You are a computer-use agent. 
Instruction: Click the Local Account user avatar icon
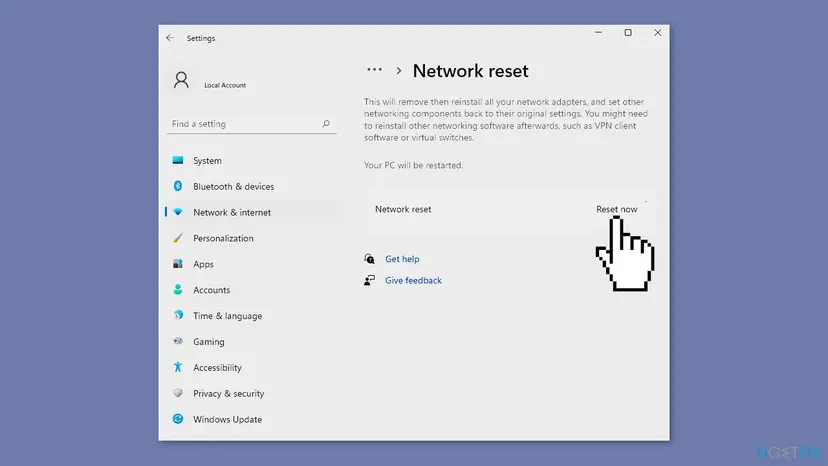(x=181, y=80)
